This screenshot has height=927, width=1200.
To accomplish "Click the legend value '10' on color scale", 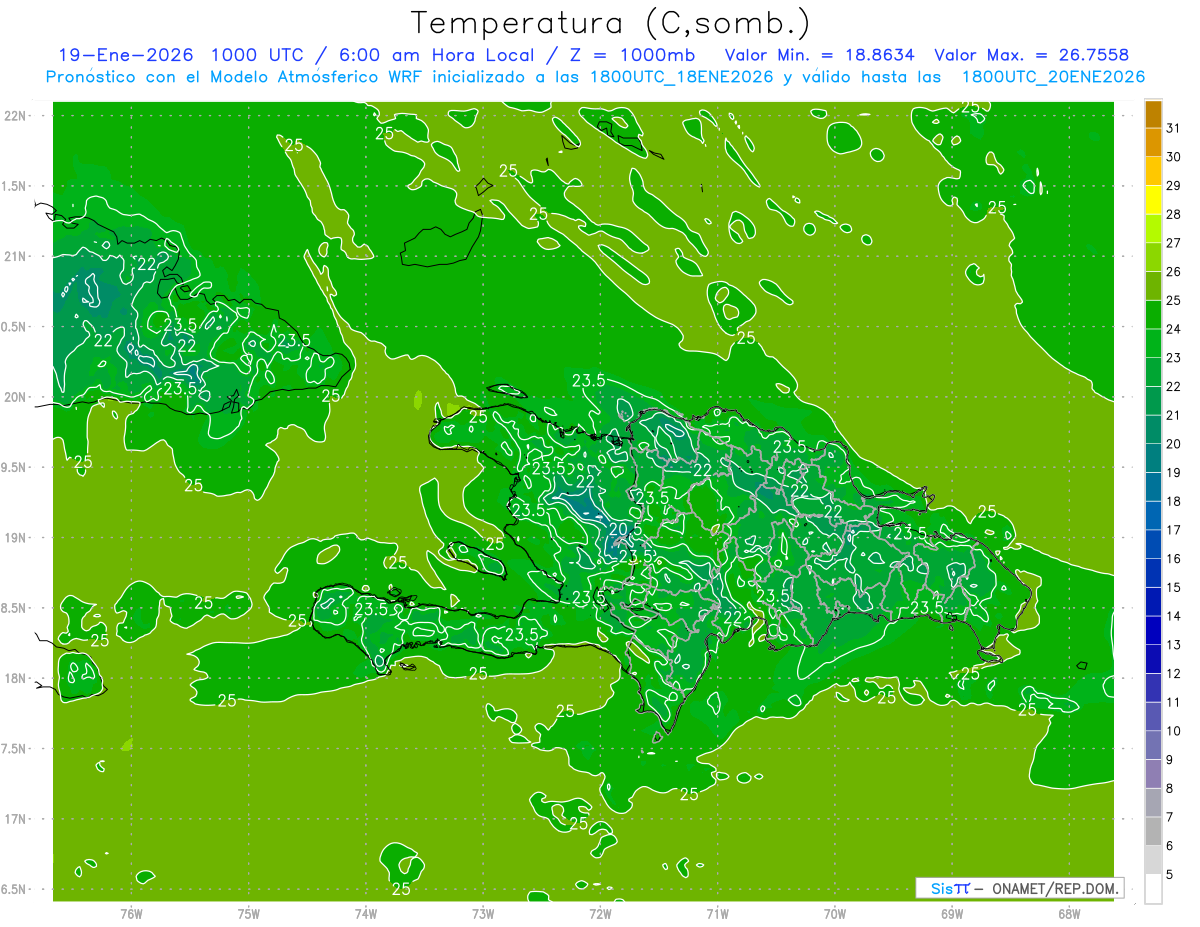I will 1173,731.
